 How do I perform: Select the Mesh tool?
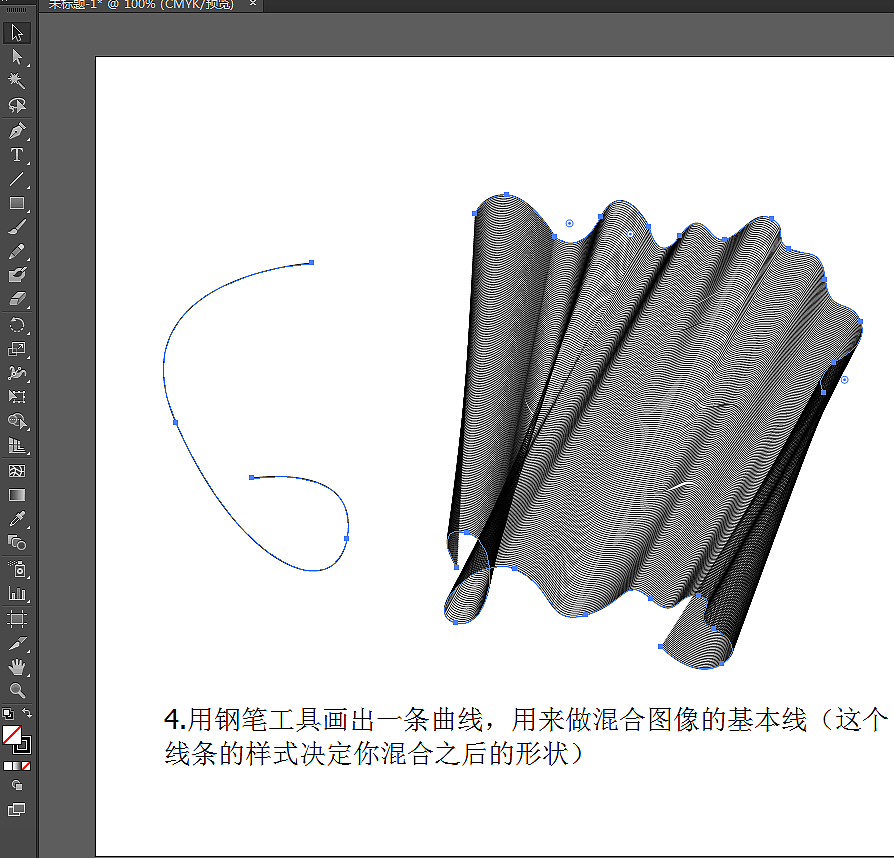coord(17,471)
